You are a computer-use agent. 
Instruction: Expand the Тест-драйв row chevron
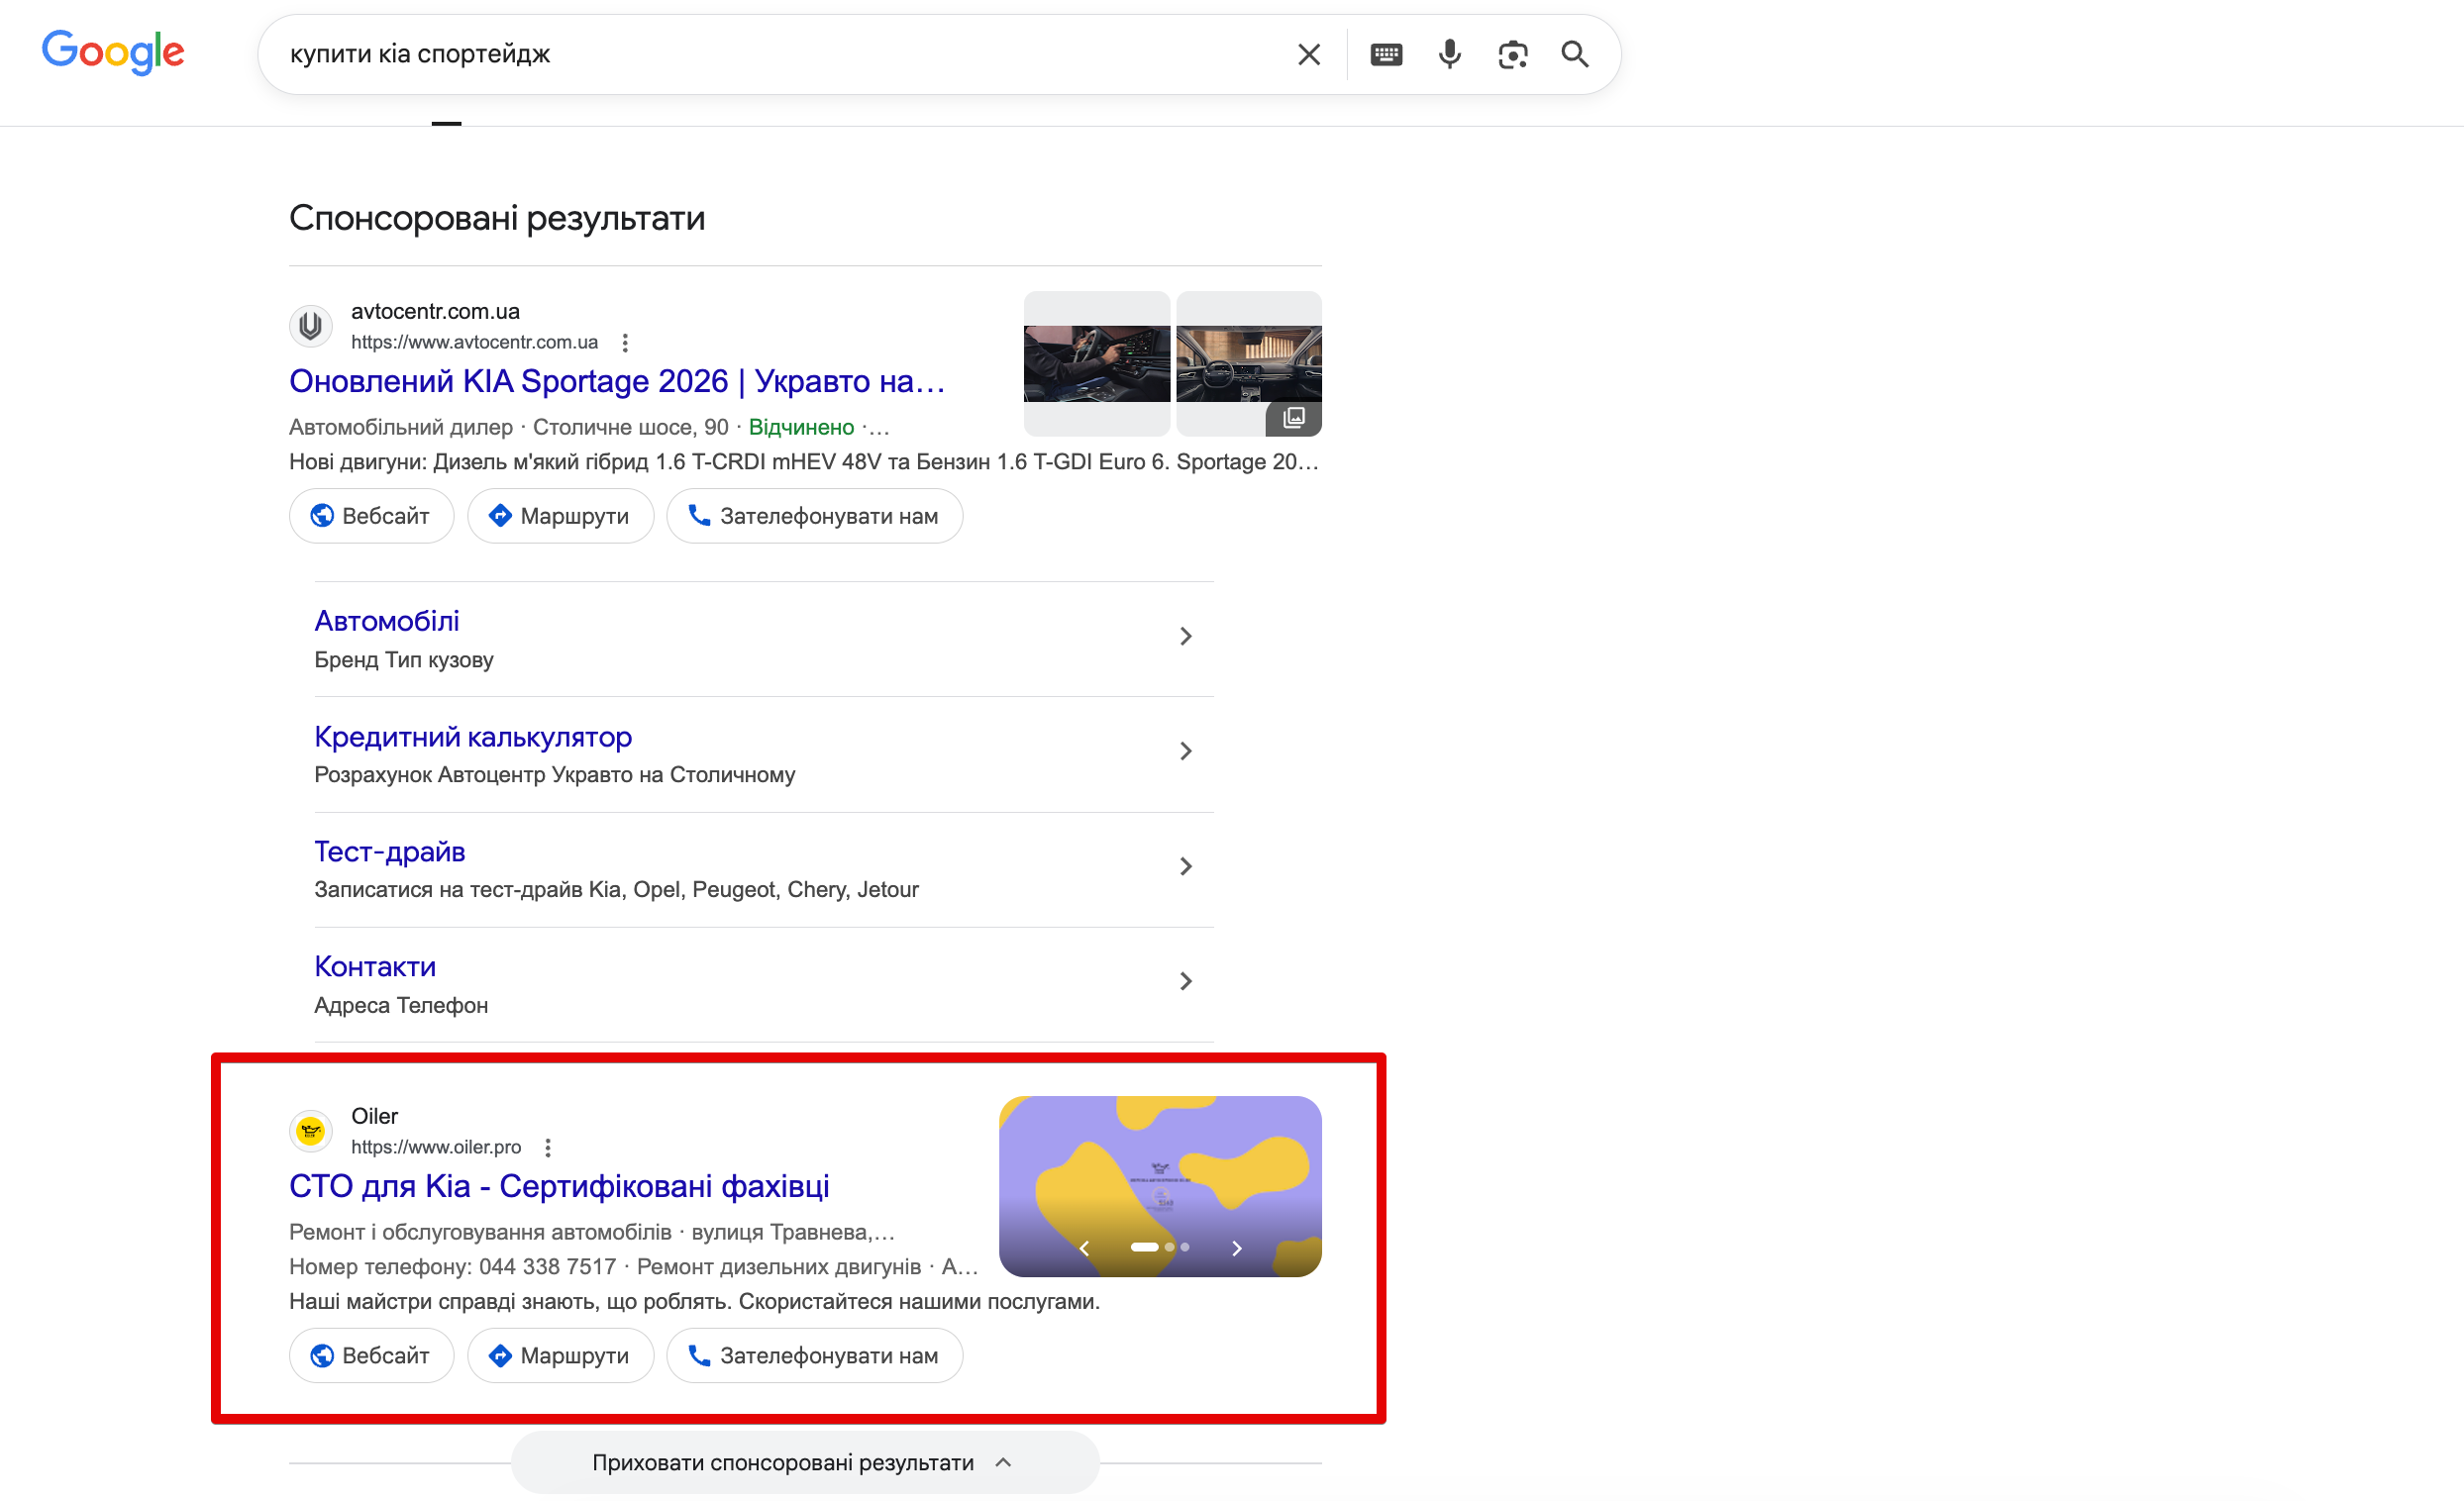click(x=1185, y=866)
